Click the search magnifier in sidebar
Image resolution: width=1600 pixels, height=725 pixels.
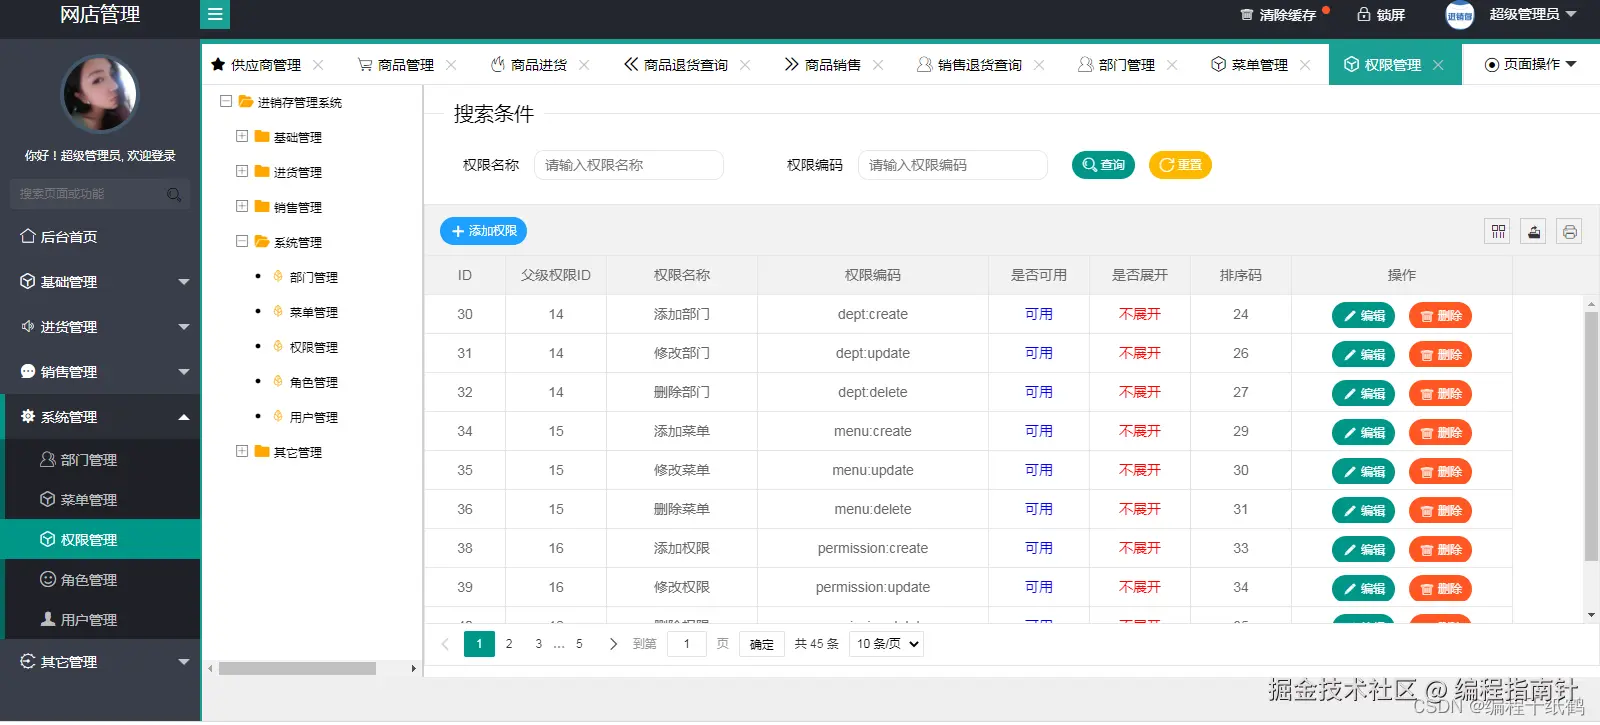[x=174, y=194]
